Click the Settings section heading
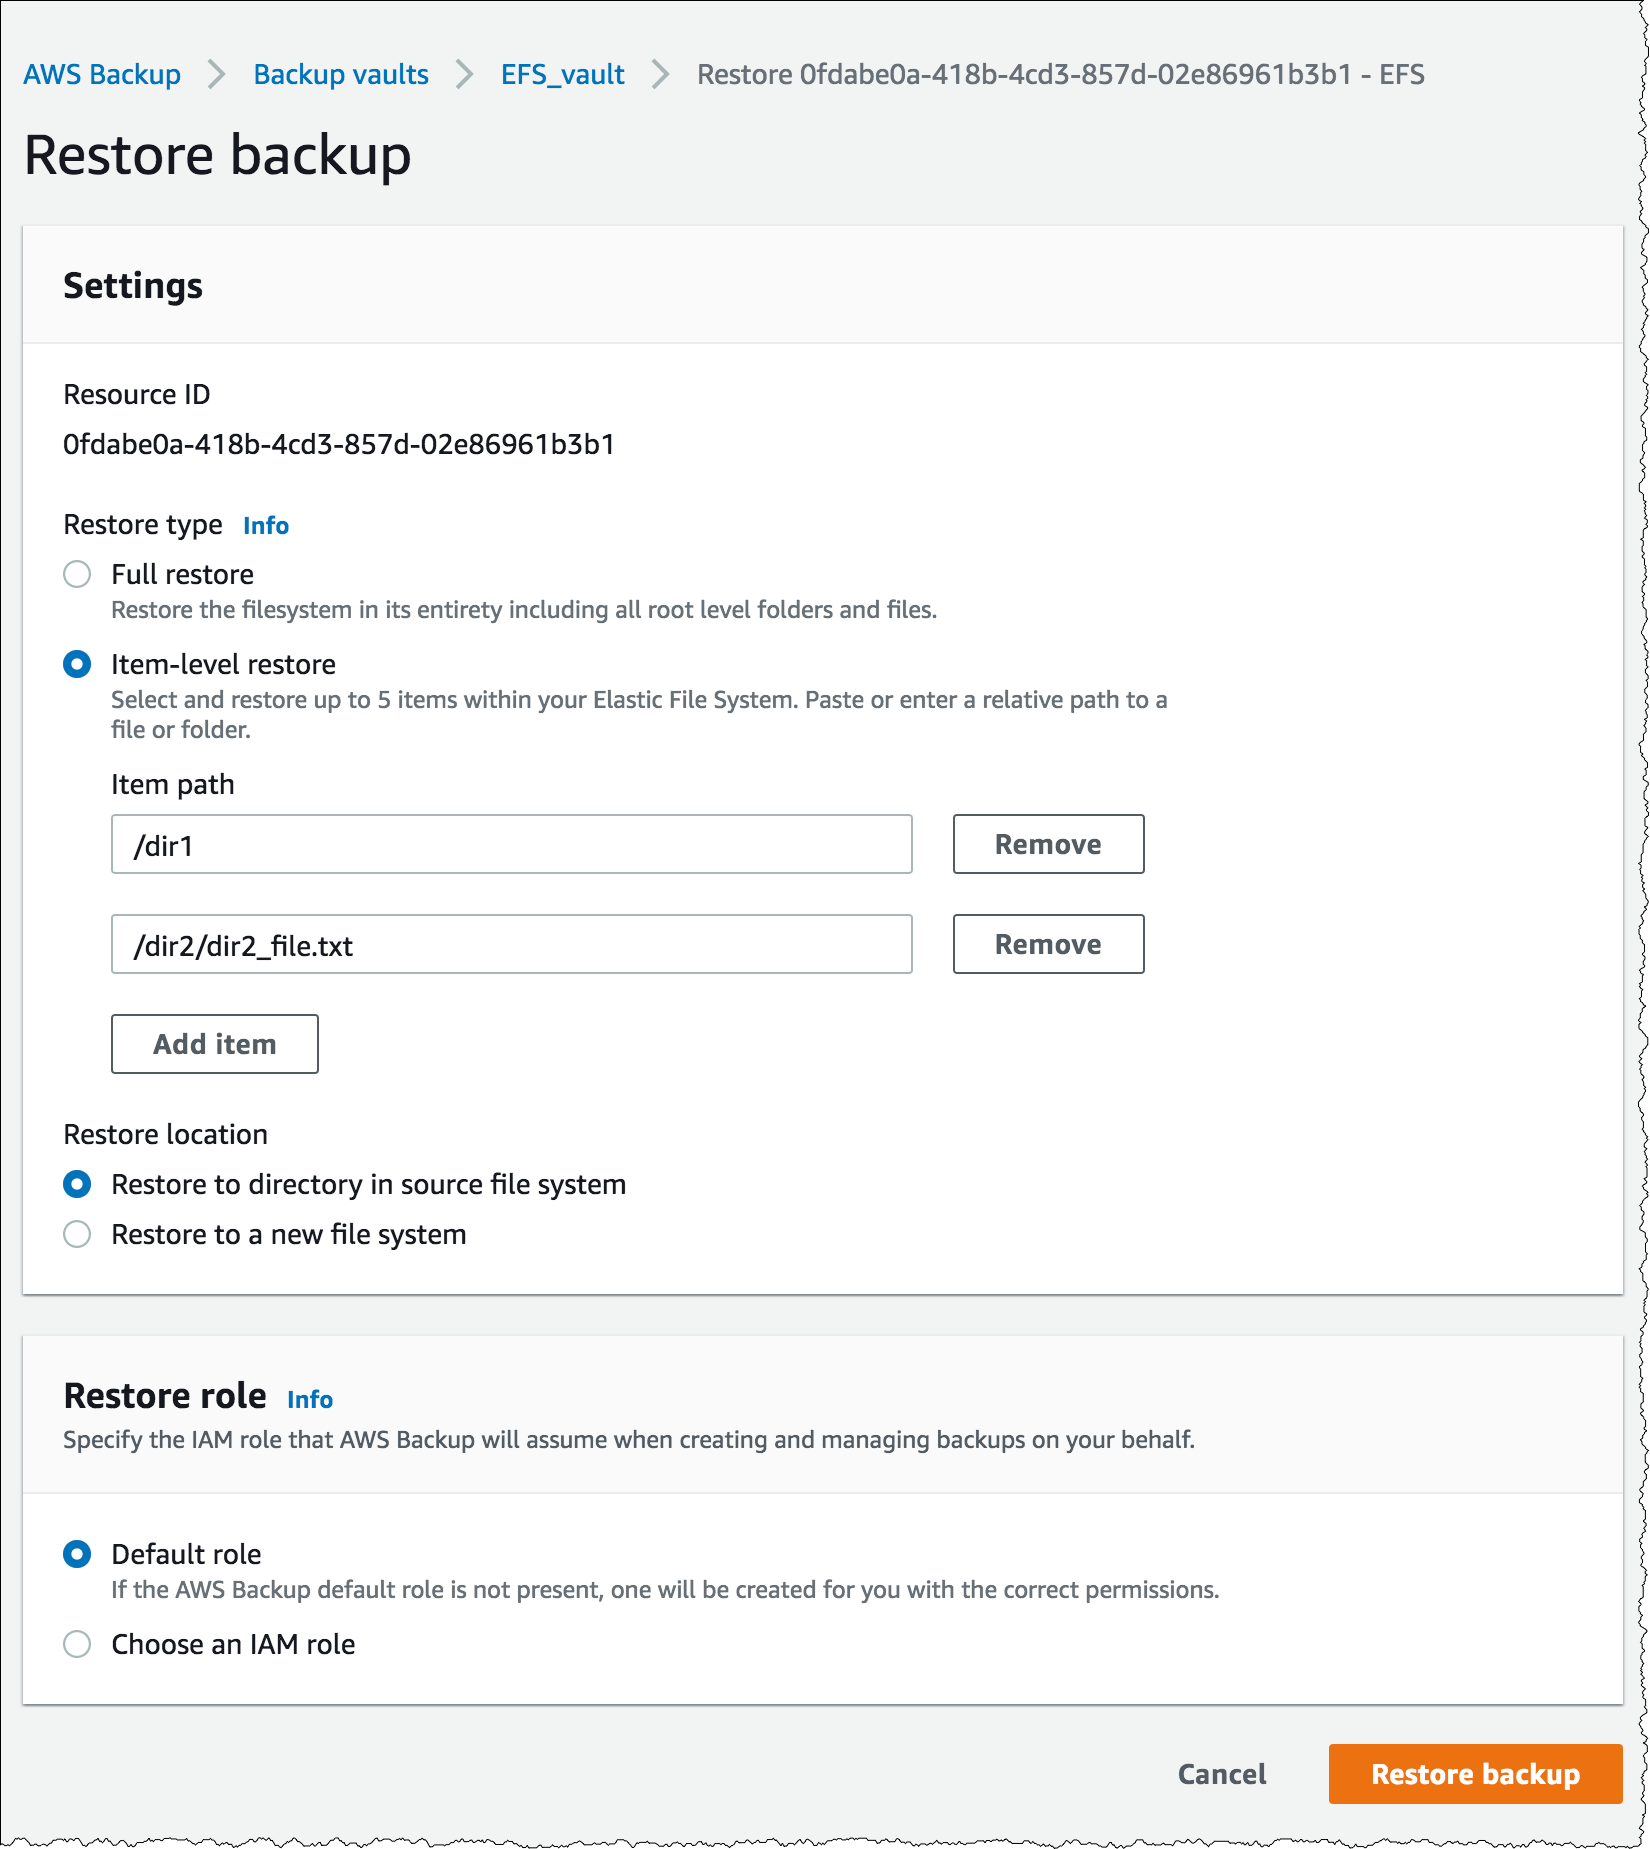The image size is (1650, 1849). (133, 286)
